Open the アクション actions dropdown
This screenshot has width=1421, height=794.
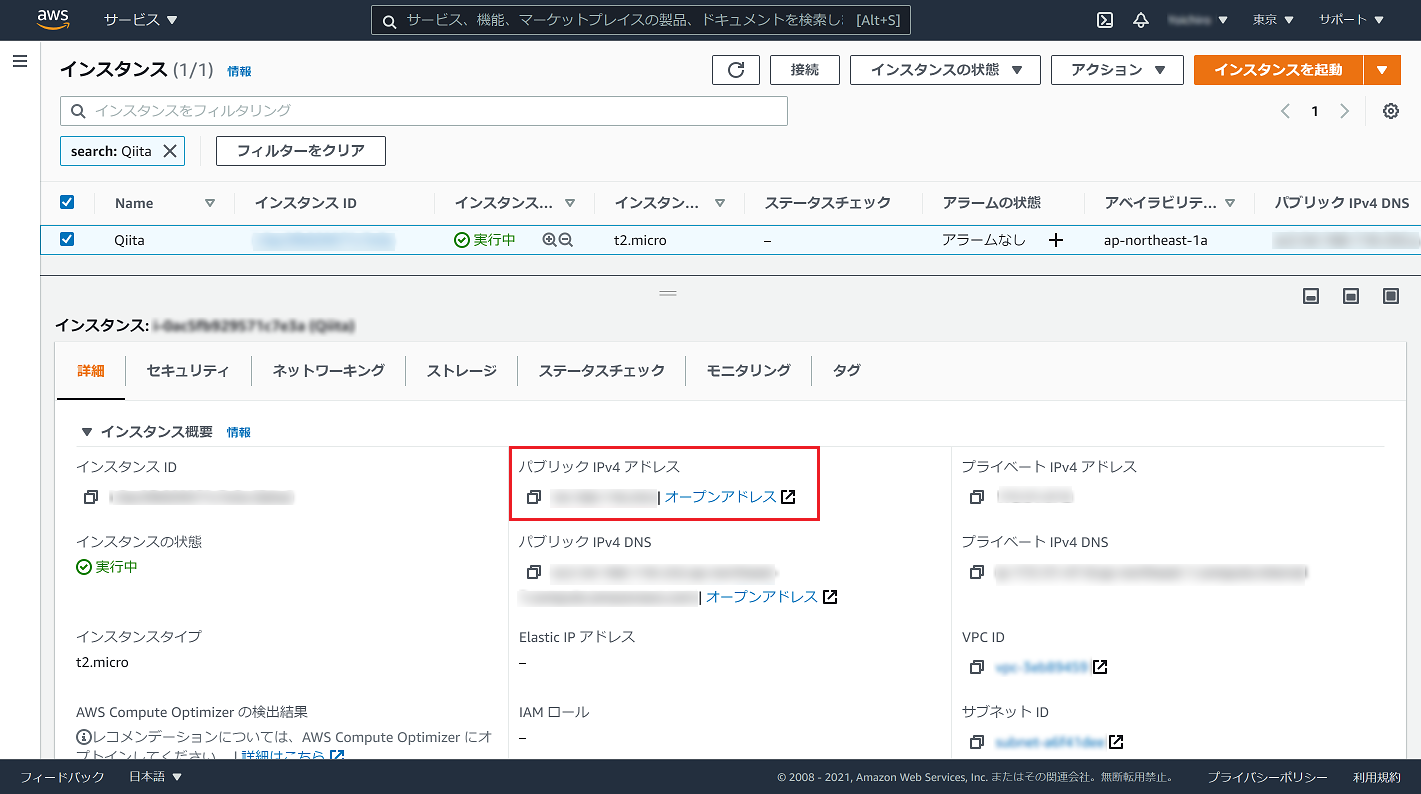(x=1118, y=70)
